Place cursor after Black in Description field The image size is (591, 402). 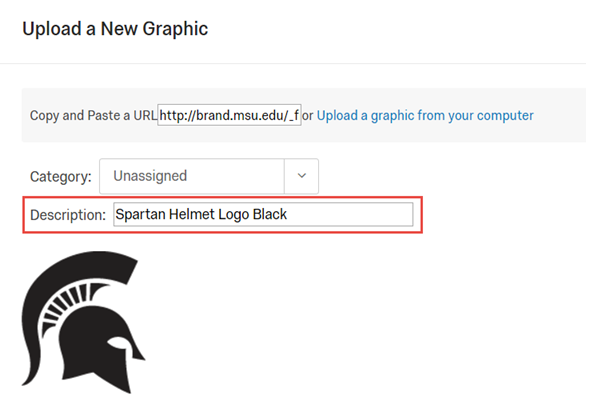(288, 214)
